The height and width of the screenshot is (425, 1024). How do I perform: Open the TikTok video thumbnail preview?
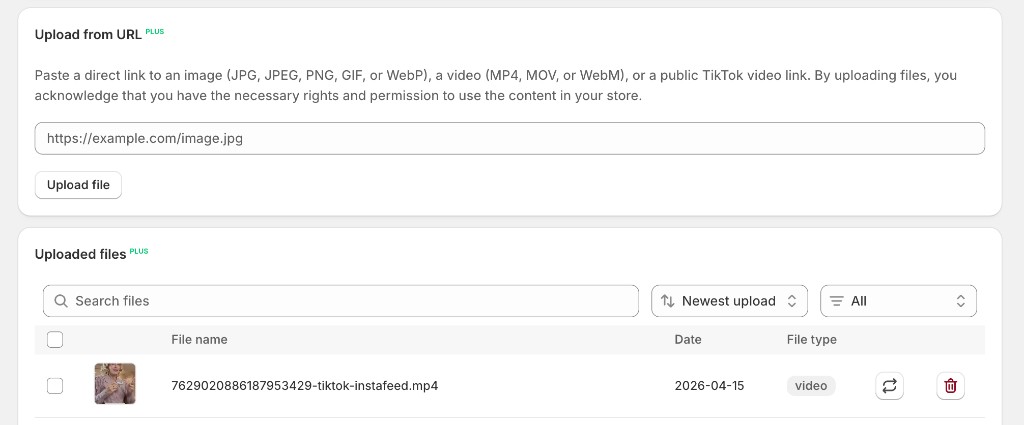point(115,384)
